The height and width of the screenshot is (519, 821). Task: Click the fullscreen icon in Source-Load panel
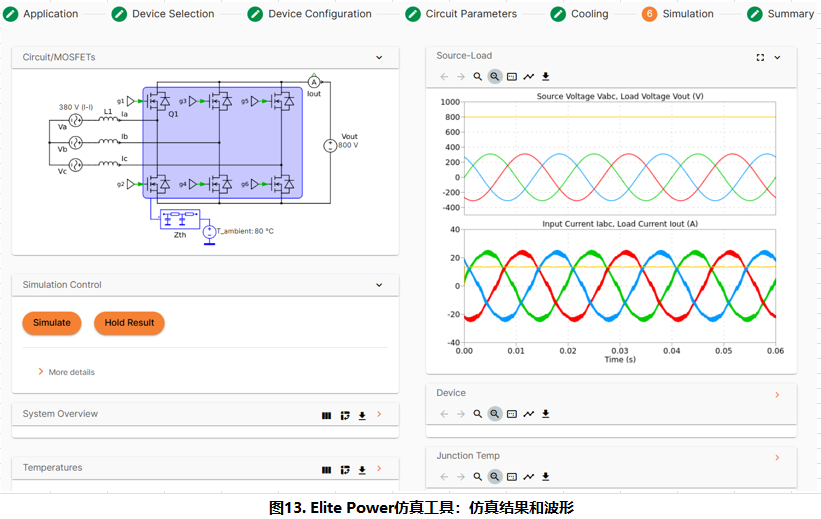coord(760,57)
